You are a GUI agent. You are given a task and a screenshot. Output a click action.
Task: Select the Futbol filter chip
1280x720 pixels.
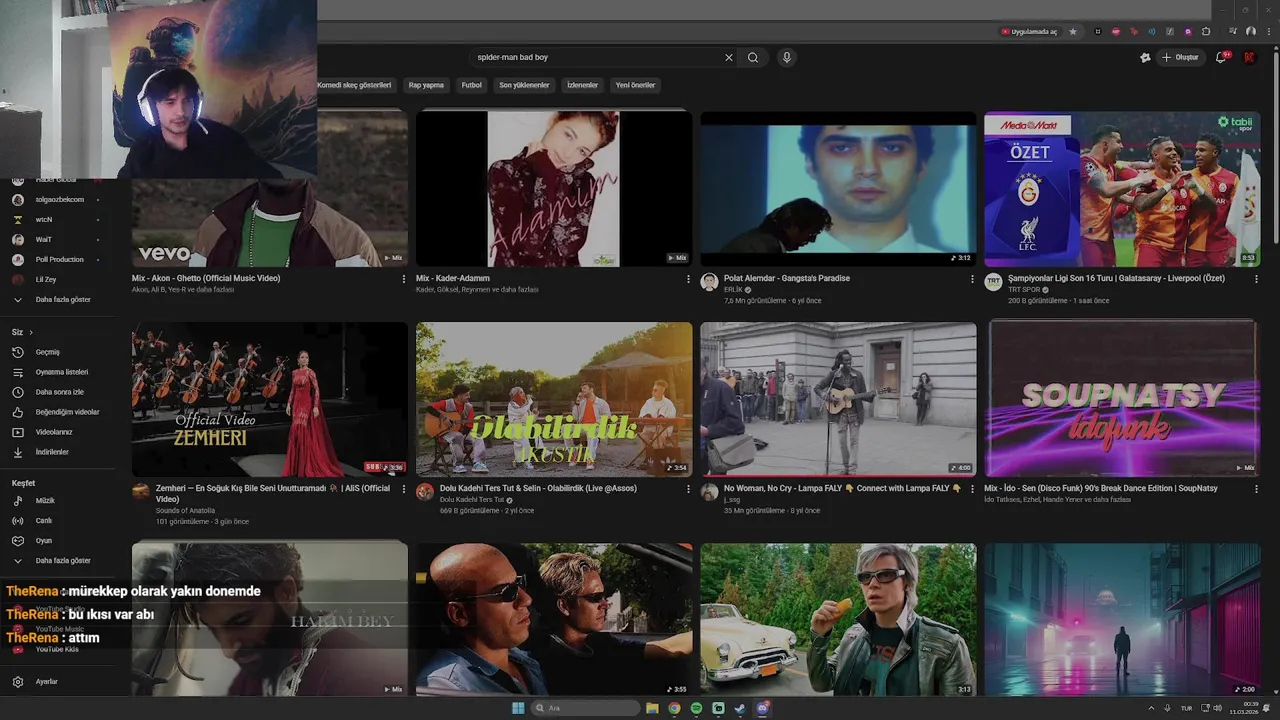(x=471, y=85)
